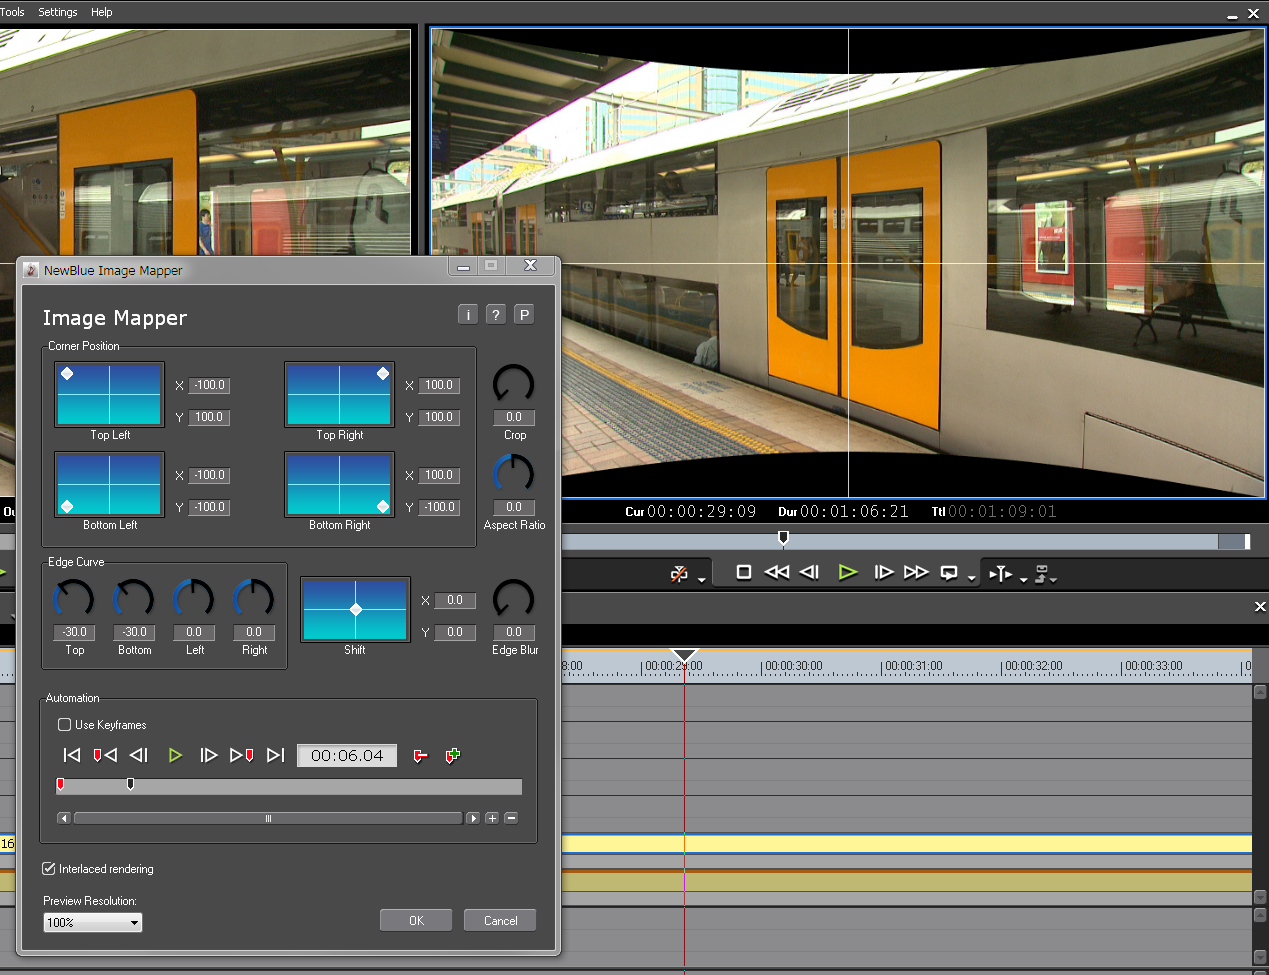This screenshot has width=1269, height=975.
Task: Open the Help menu
Action: coord(101,12)
